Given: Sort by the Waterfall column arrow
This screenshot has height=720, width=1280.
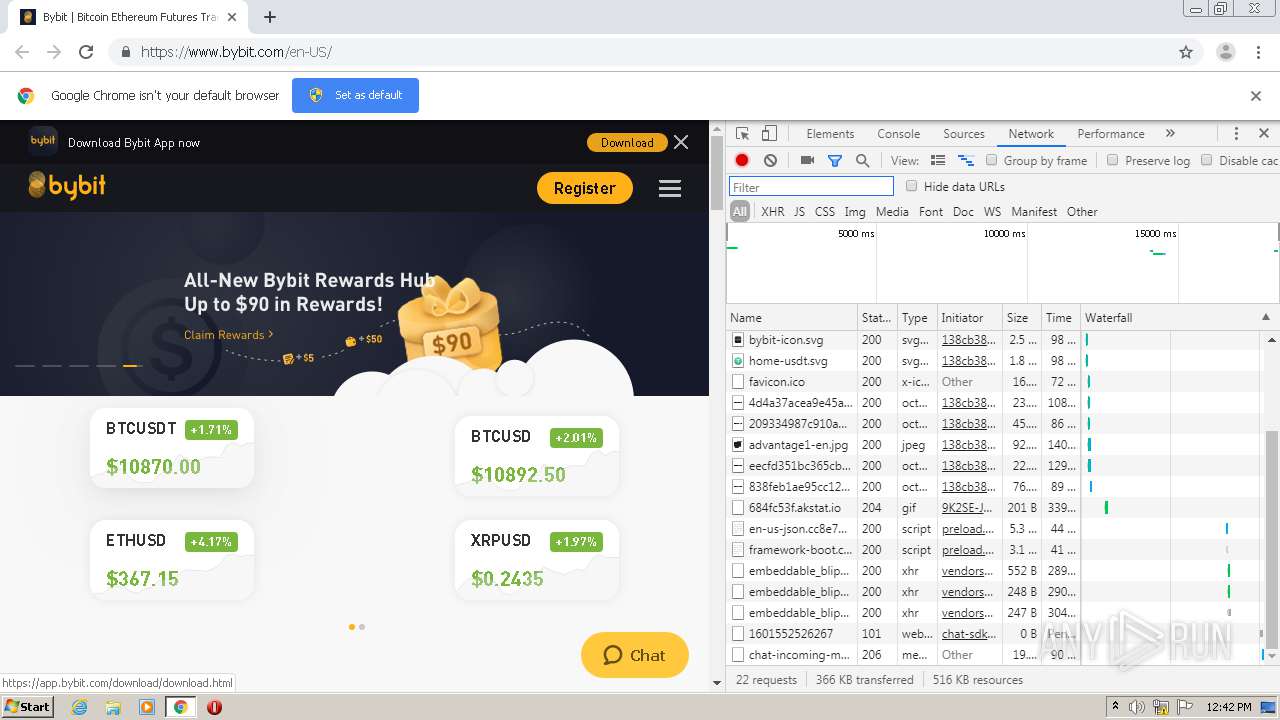Looking at the screenshot, I should click(x=1265, y=317).
